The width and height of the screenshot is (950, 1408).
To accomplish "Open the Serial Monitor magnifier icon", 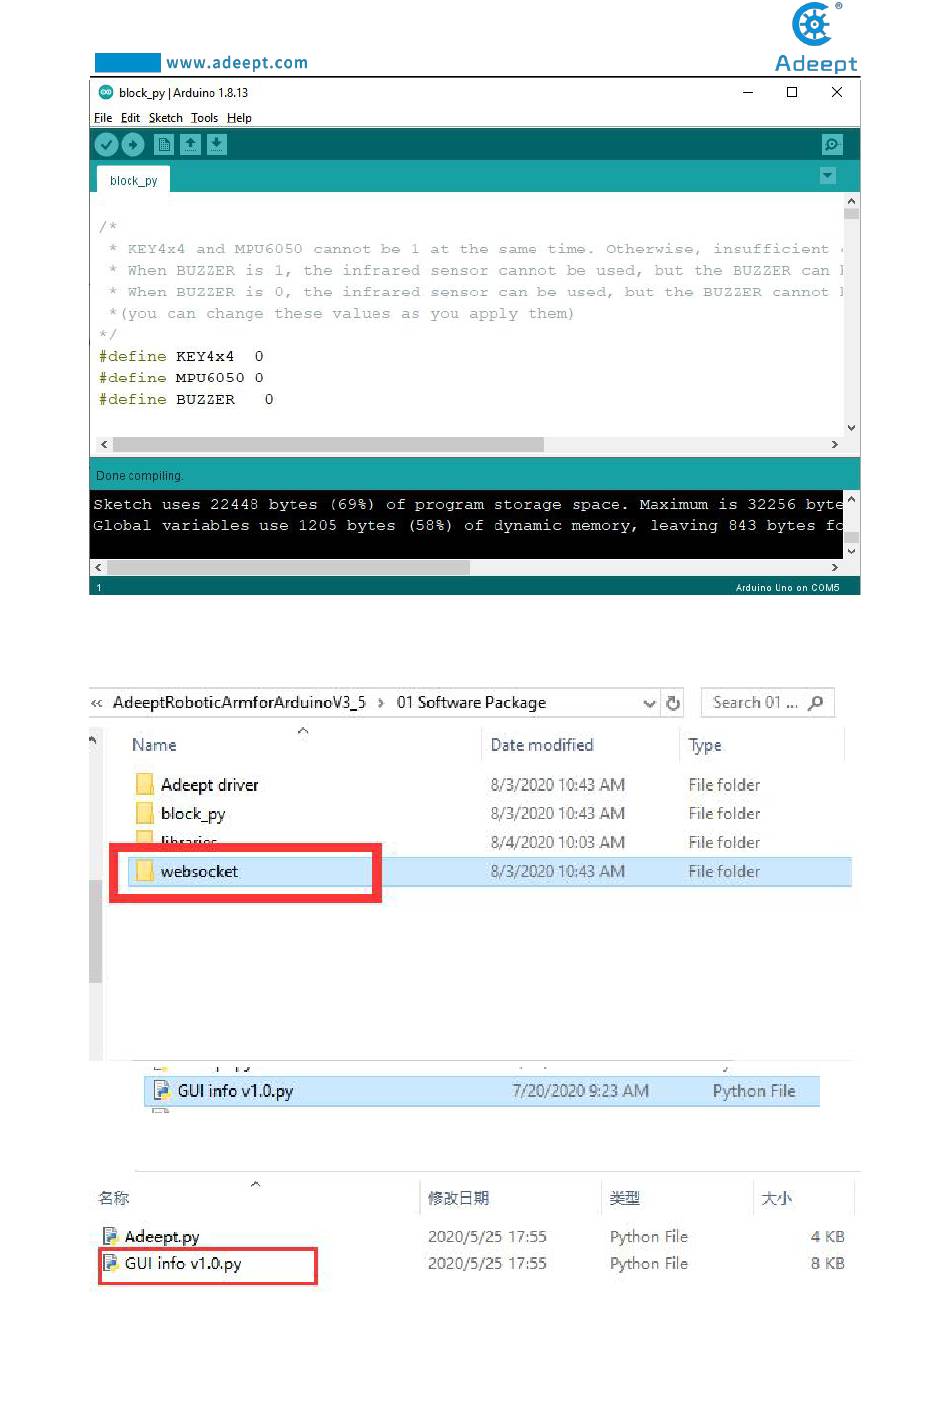I will (x=832, y=145).
